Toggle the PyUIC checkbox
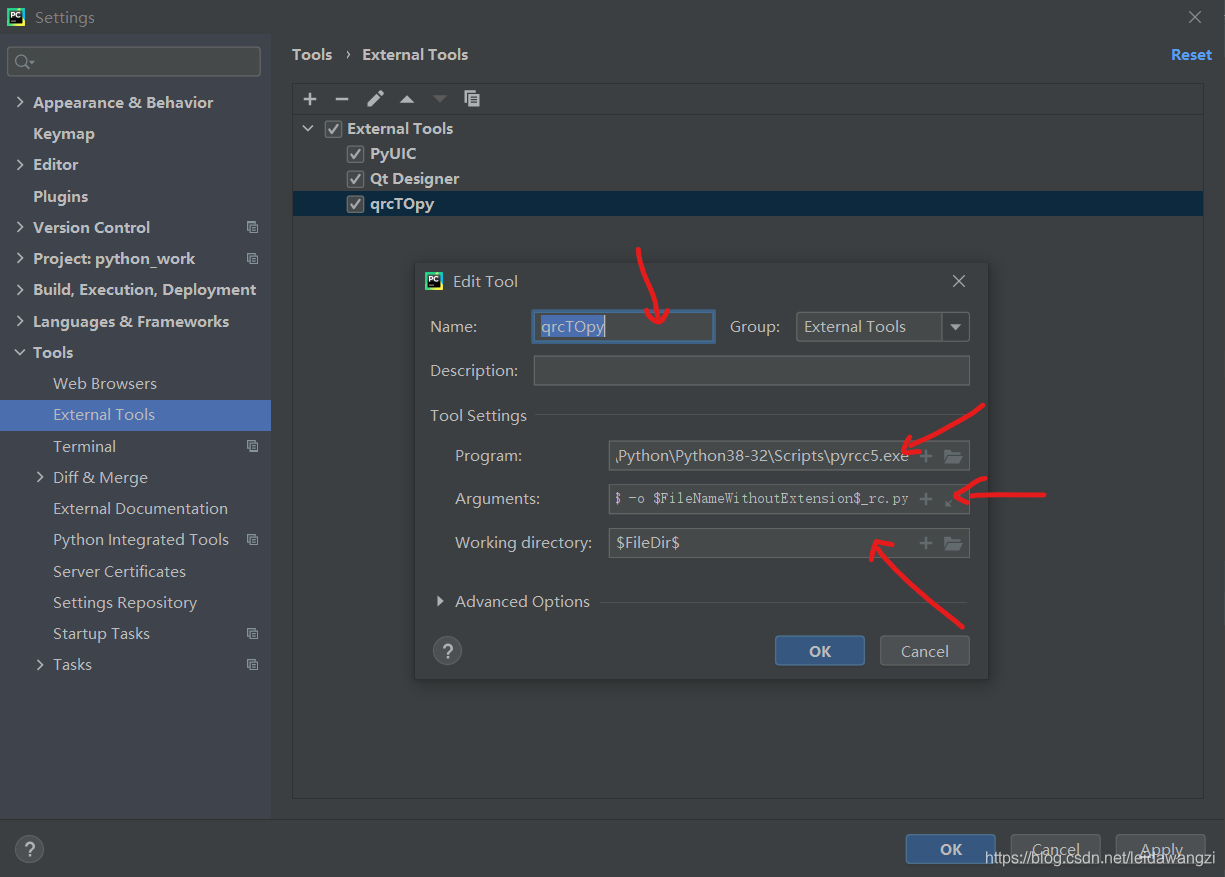The height and width of the screenshot is (877, 1225). tap(355, 154)
